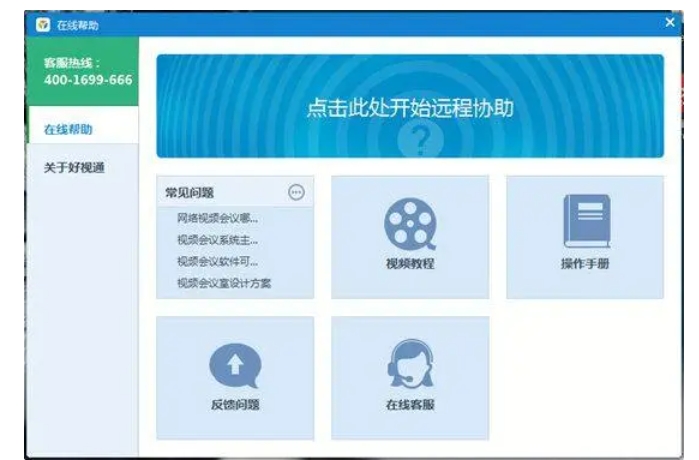The width and height of the screenshot is (699, 460).
Task: Open the video tutorial film reel icon
Action: tap(410, 224)
